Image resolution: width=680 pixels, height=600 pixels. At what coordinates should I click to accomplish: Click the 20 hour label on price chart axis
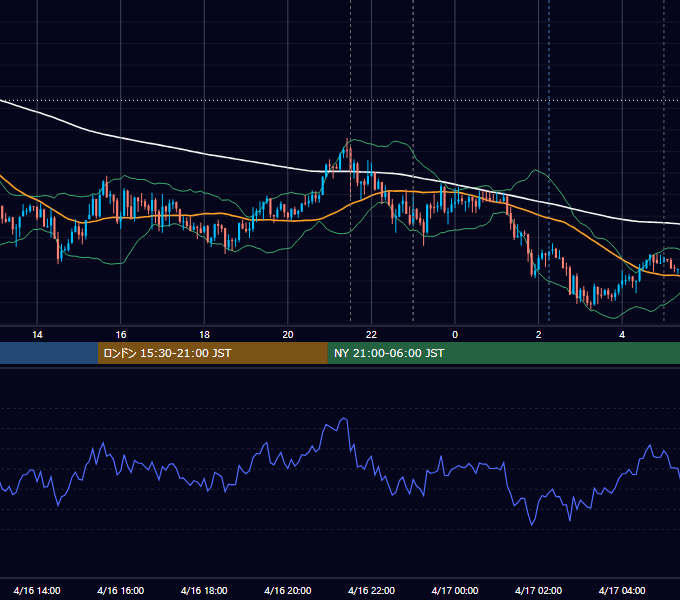288,335
